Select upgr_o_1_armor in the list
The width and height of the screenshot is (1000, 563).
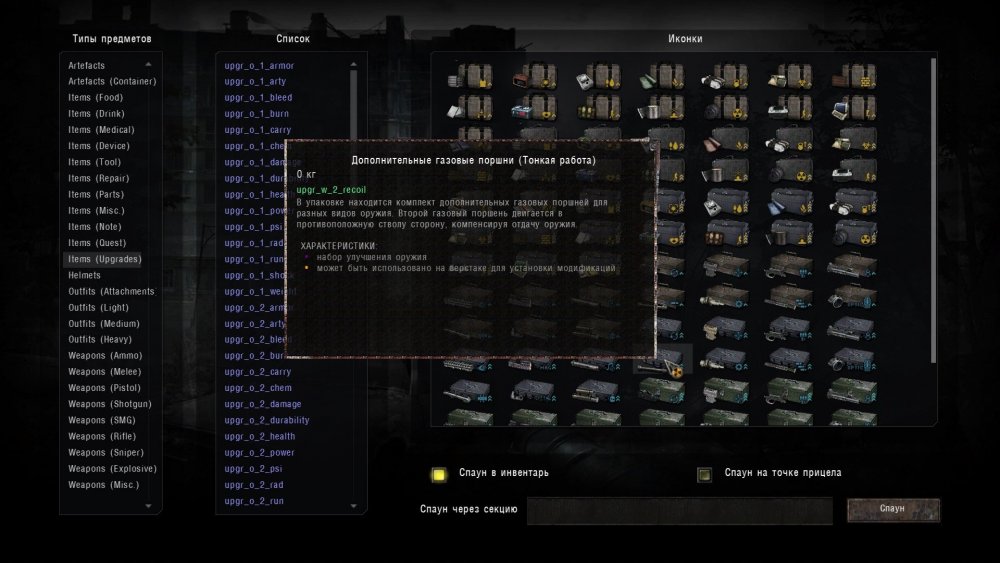pos(259,66)
